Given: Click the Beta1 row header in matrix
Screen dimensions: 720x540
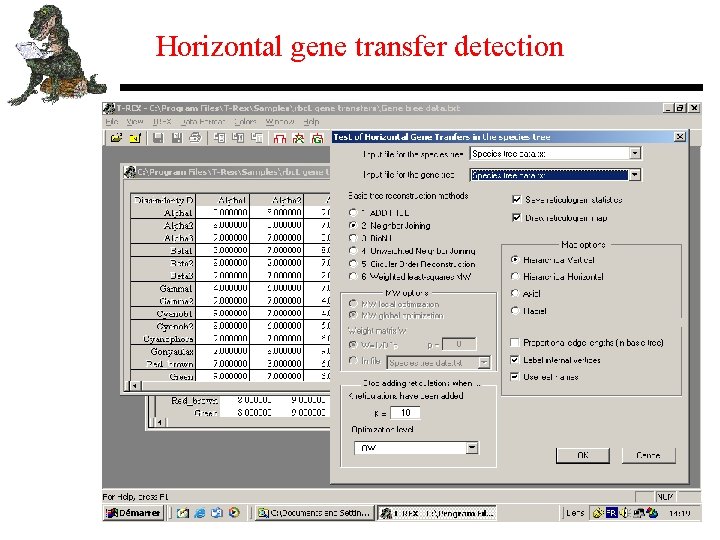Looking at the screenshot, I should [x=163, y=251].
